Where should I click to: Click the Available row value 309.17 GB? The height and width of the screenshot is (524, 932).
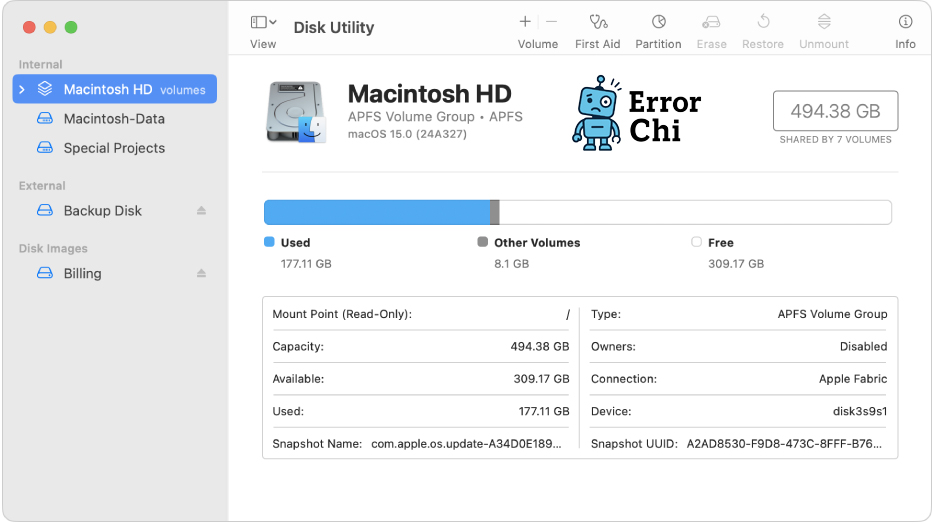pos(541,379)
